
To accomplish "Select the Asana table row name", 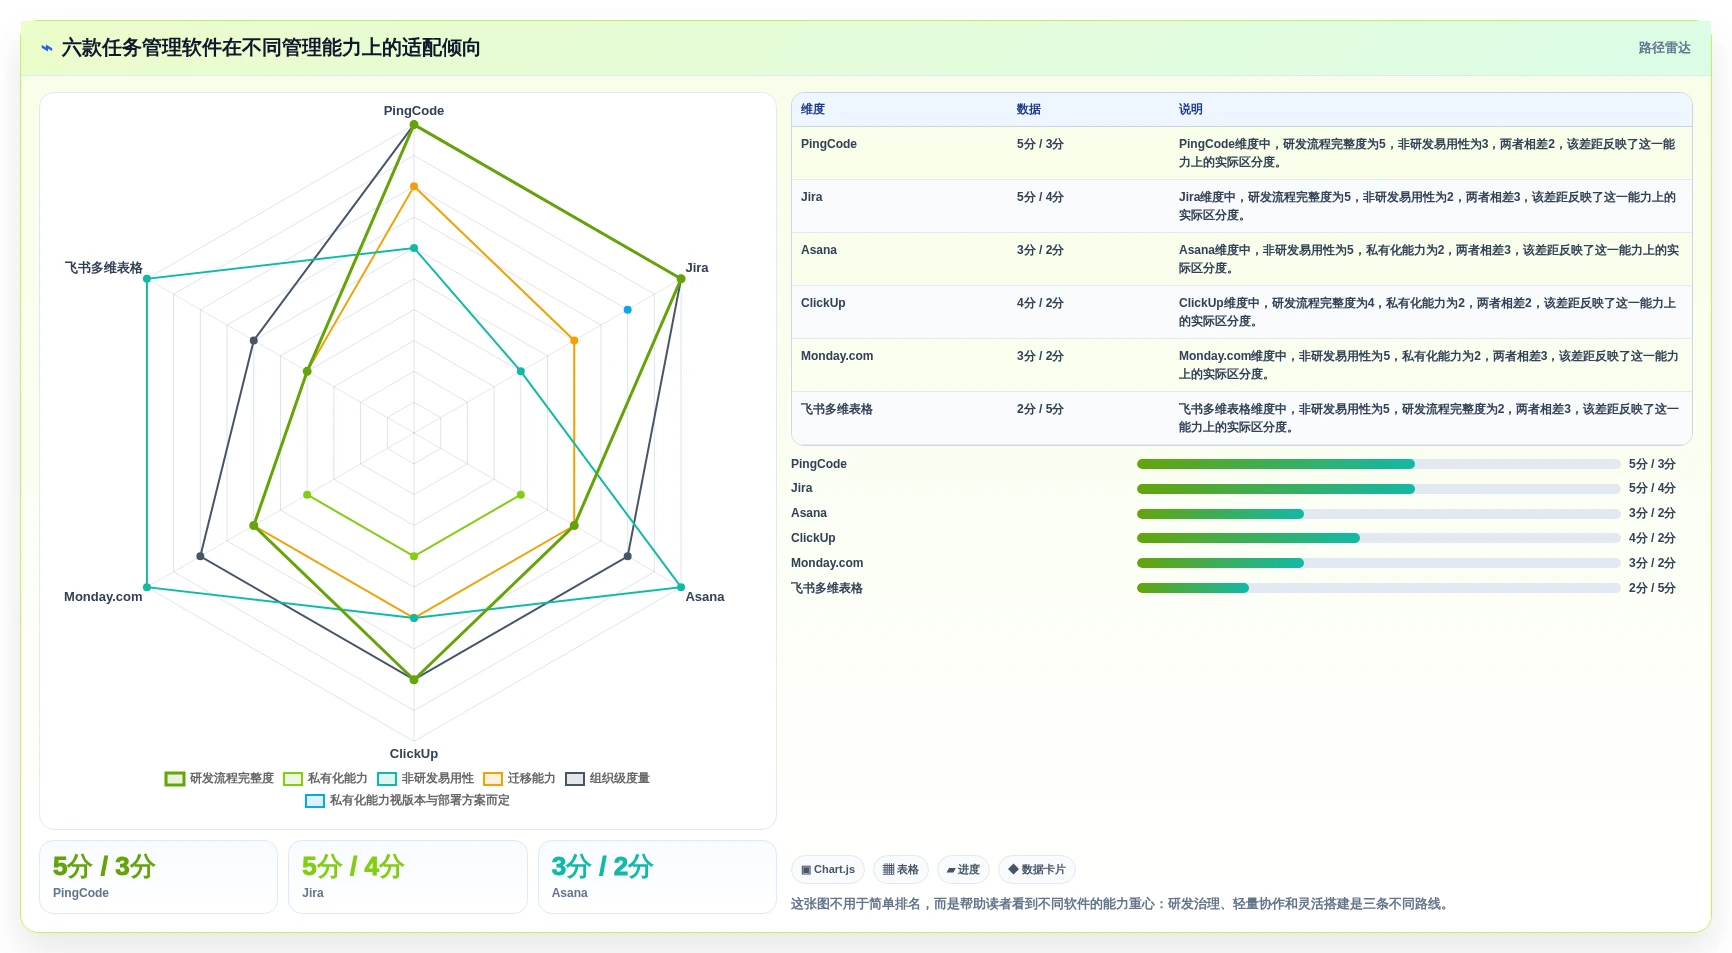I will point(819,250).
